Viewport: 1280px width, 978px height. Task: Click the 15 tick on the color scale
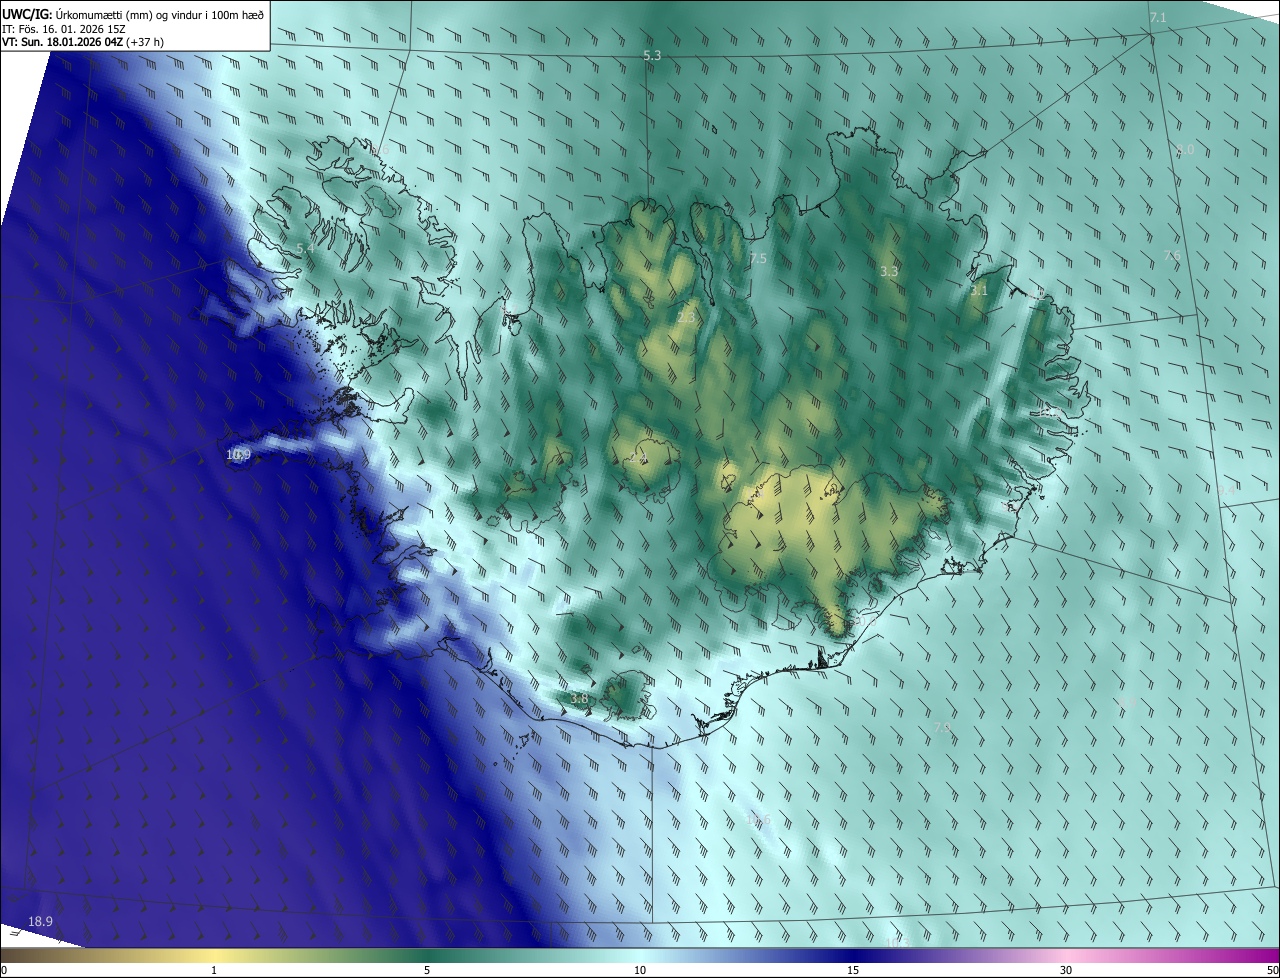(x=853, y=970)
